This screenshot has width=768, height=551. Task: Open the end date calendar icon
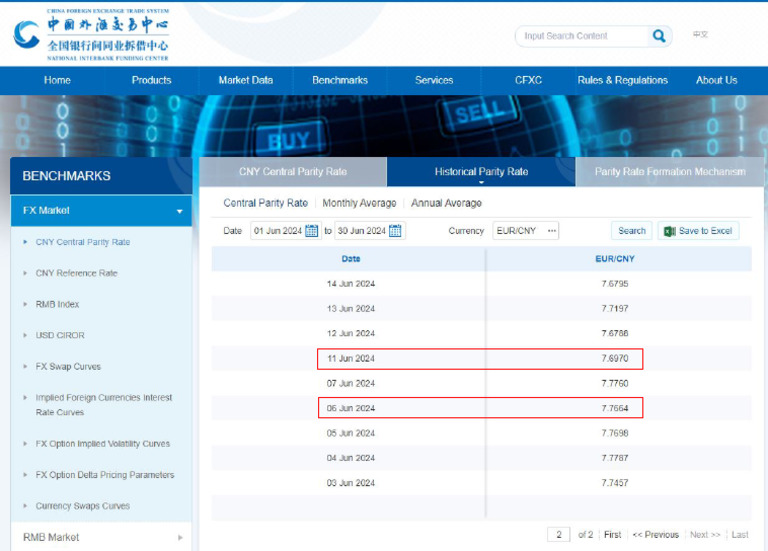click(x=396, y=231)
